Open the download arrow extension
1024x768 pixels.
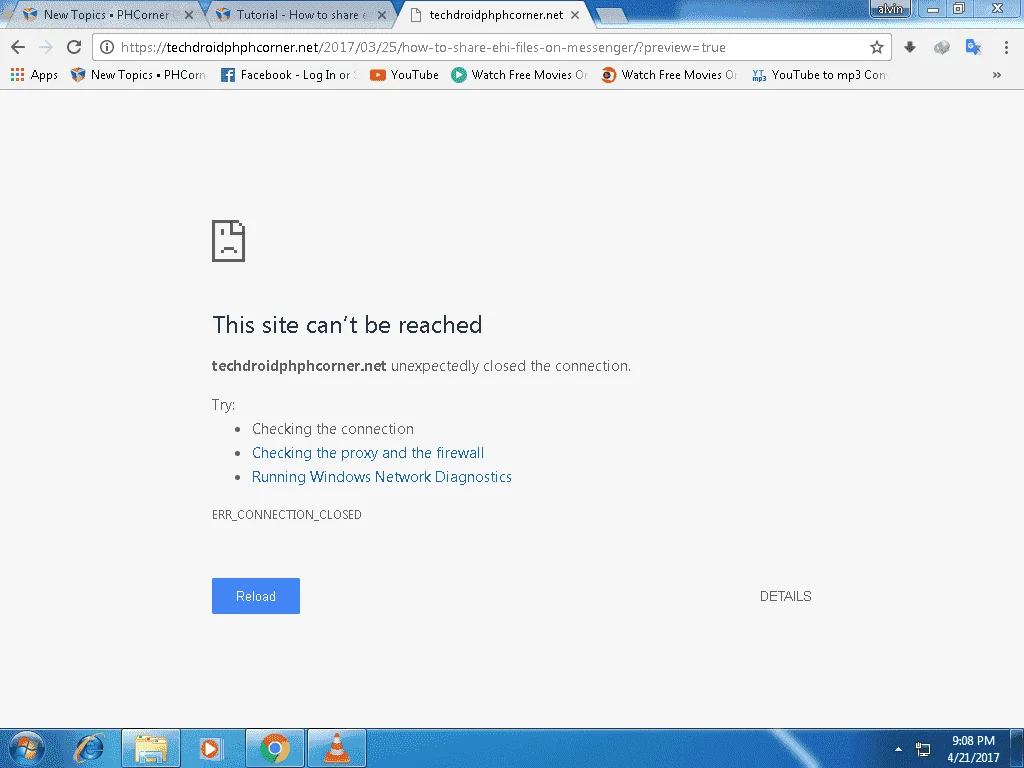point(910,47)
